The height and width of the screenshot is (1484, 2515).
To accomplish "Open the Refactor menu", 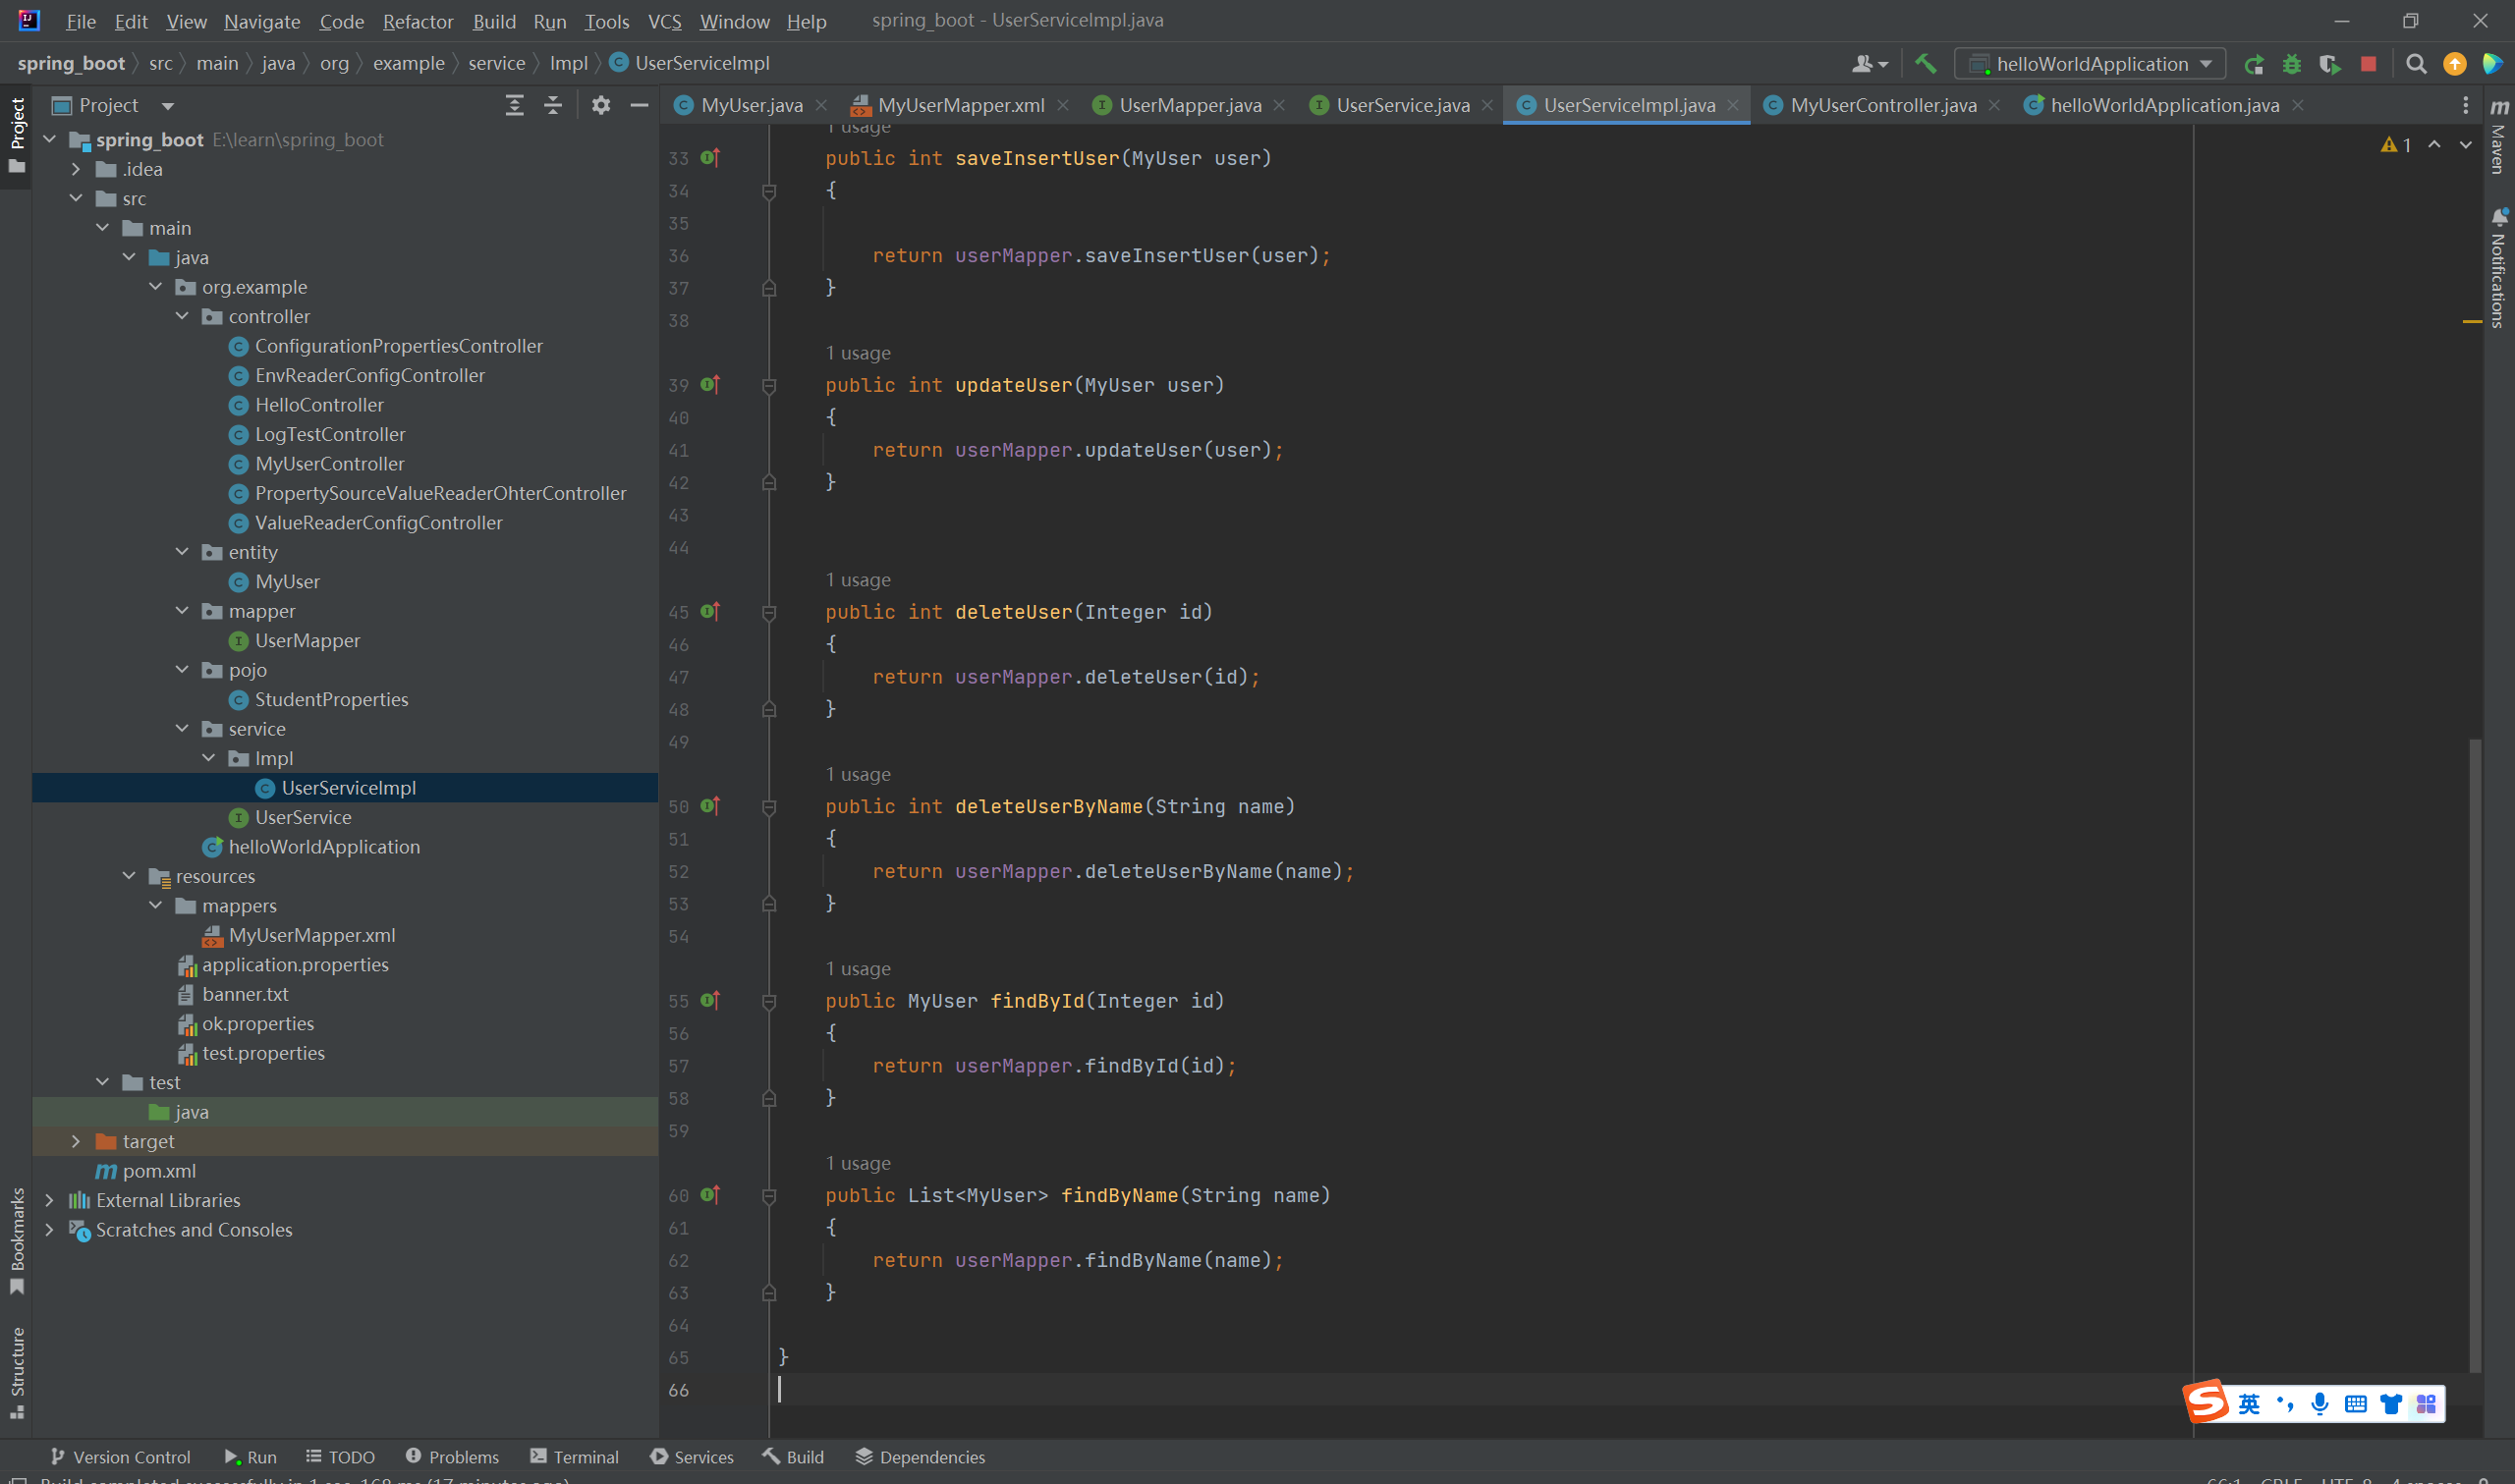I will [417, 21].
